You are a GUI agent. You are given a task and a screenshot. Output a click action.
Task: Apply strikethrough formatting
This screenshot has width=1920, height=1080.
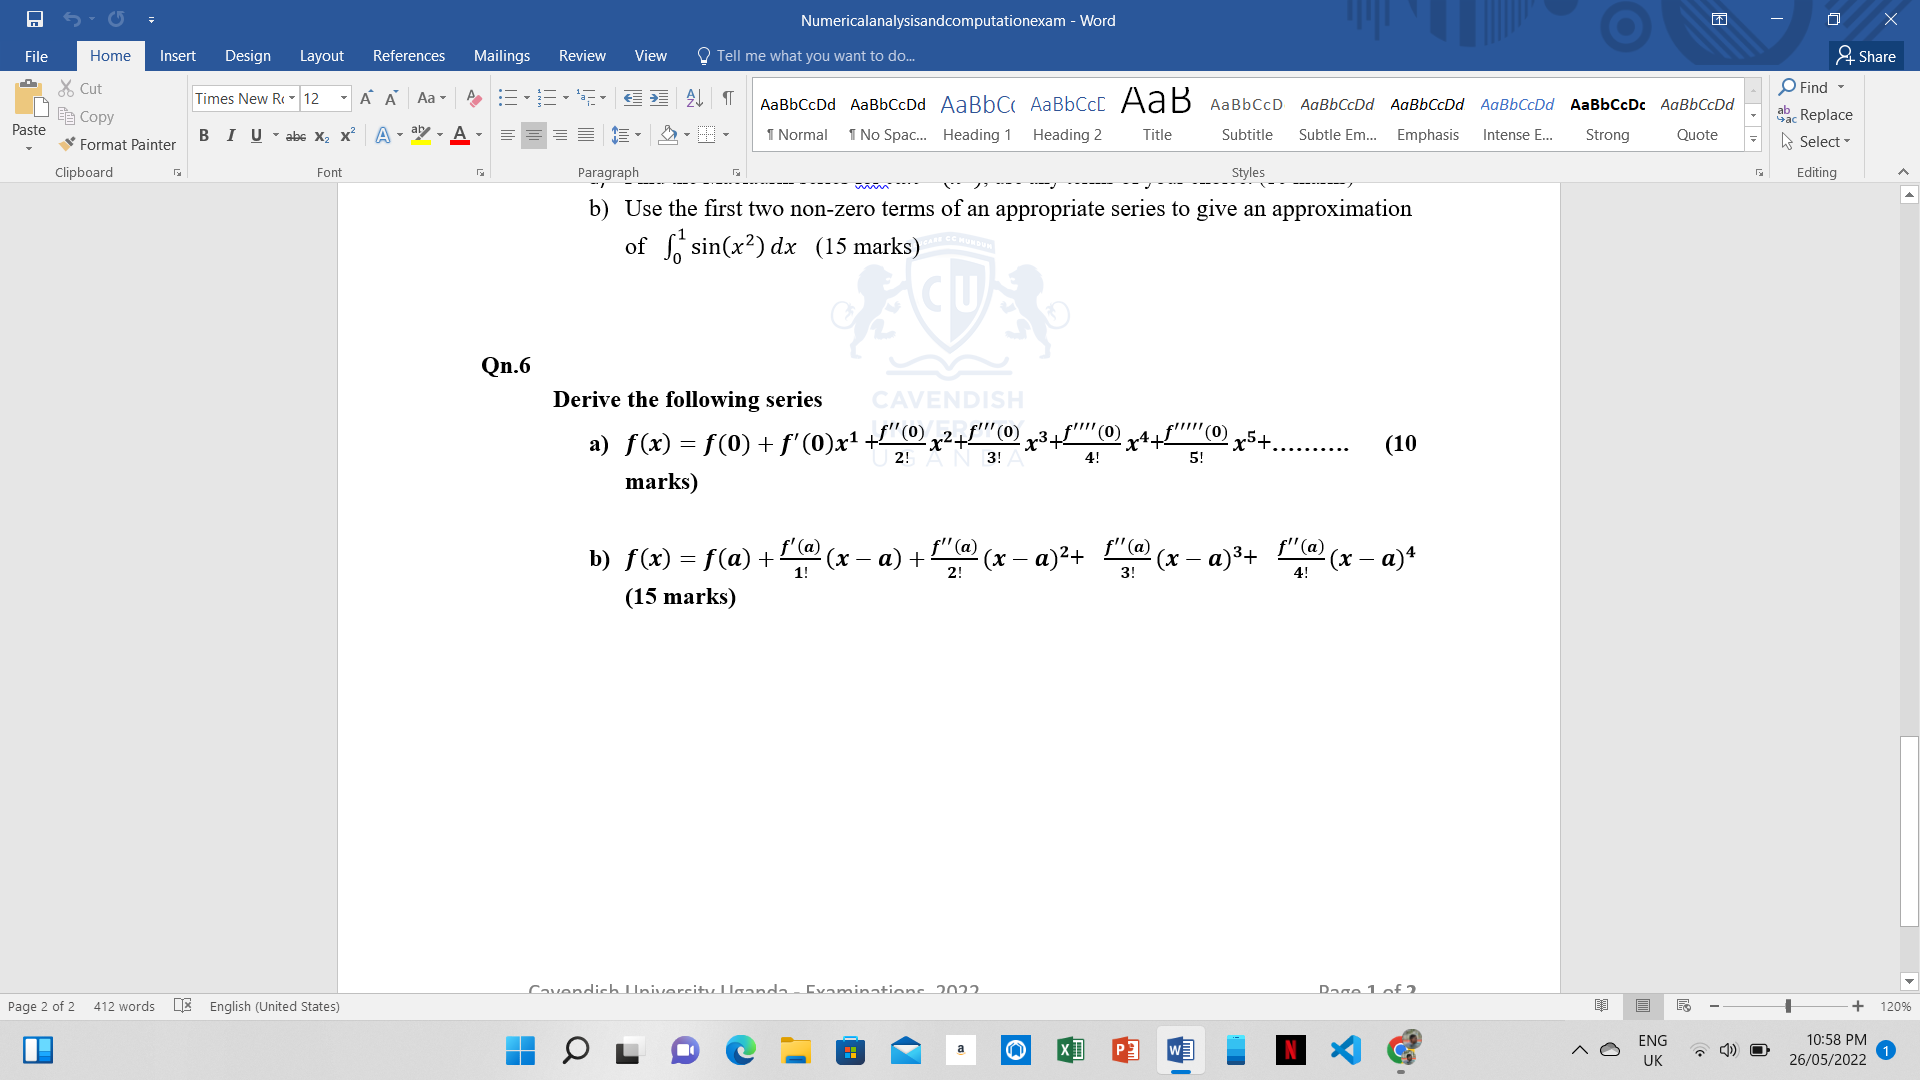(295, 136)
